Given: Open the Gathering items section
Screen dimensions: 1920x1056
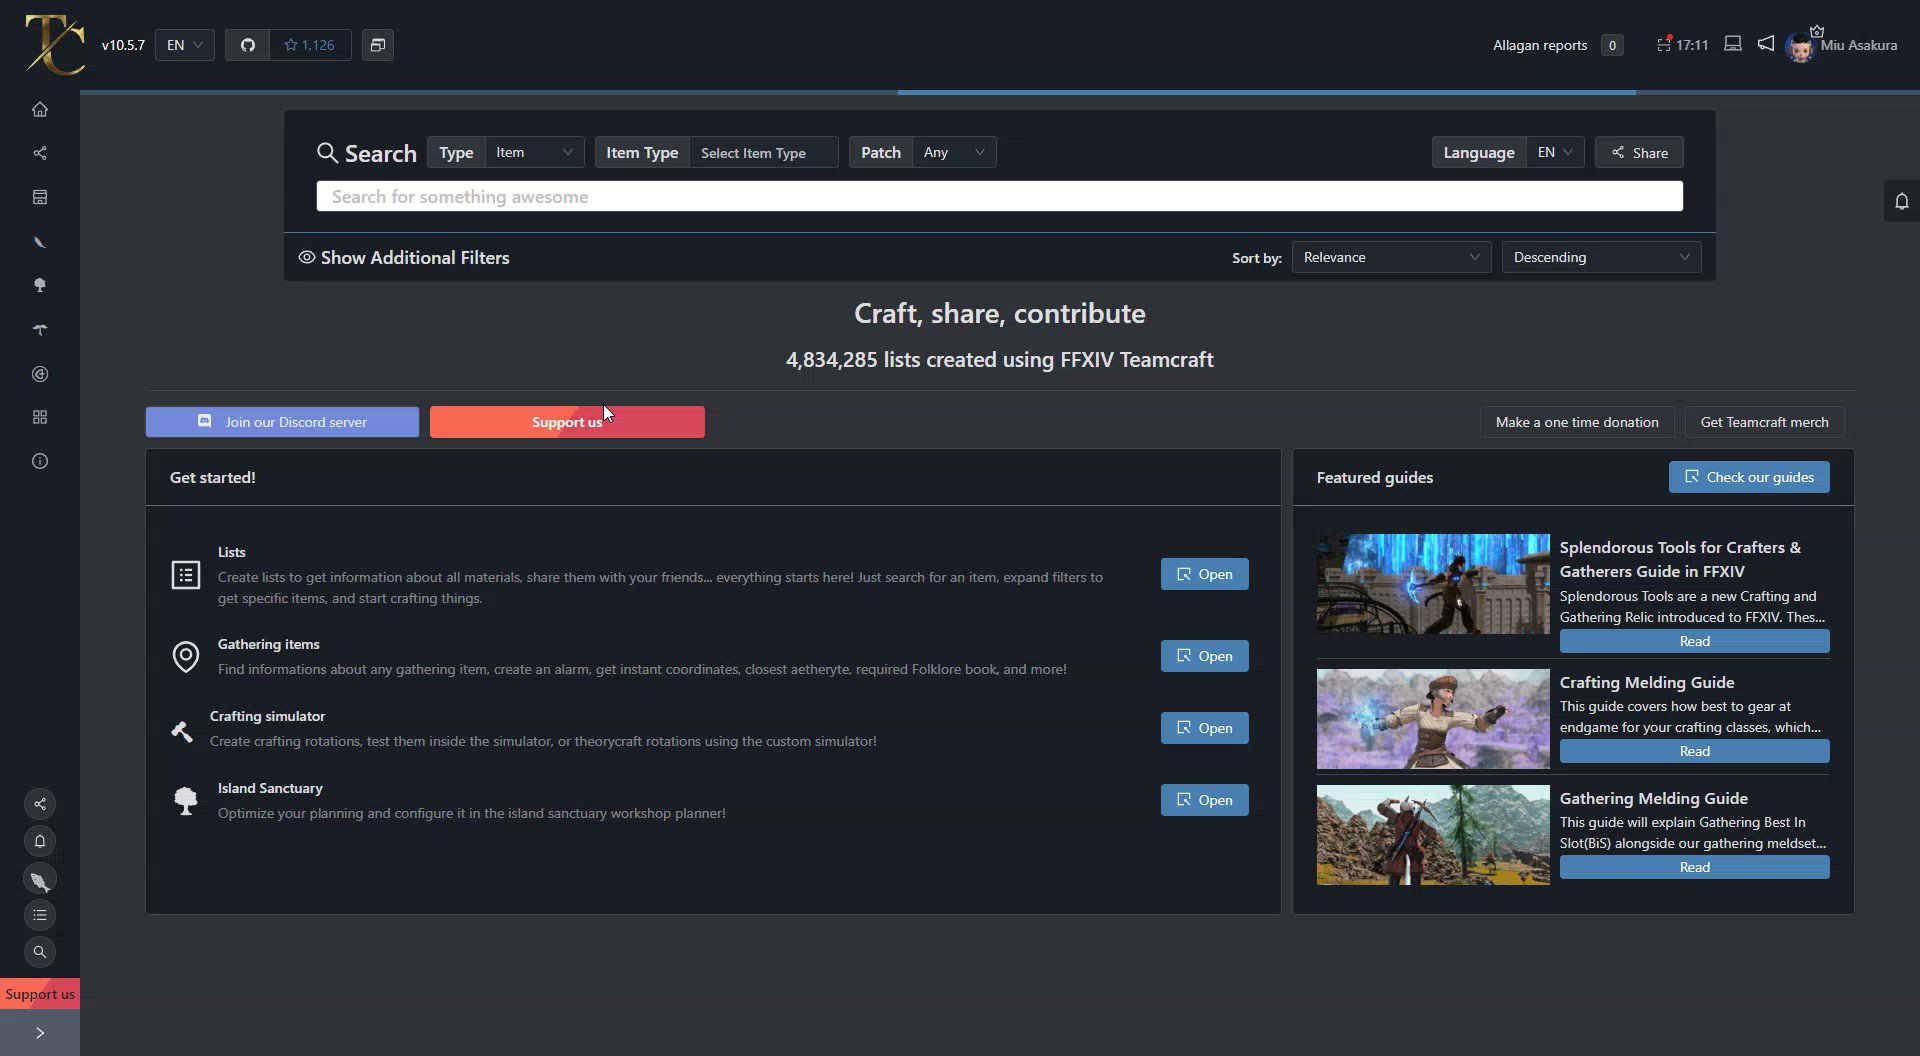Looking at the screenshot, I should click(1204, 656).
